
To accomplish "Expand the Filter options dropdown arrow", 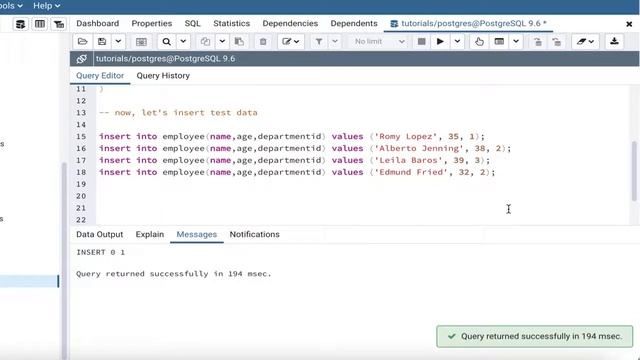I will (335, 41).
